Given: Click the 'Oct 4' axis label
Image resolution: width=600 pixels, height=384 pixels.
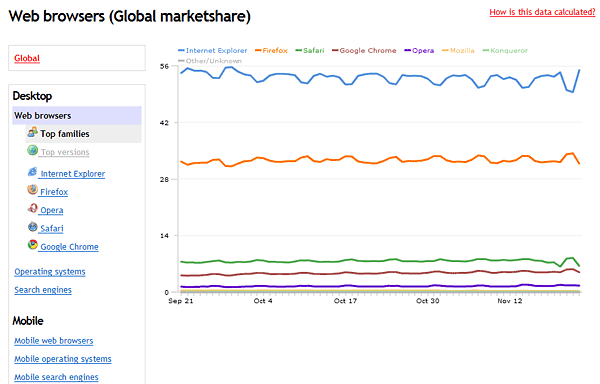Looking at the screenshot, I should (263, 301).
